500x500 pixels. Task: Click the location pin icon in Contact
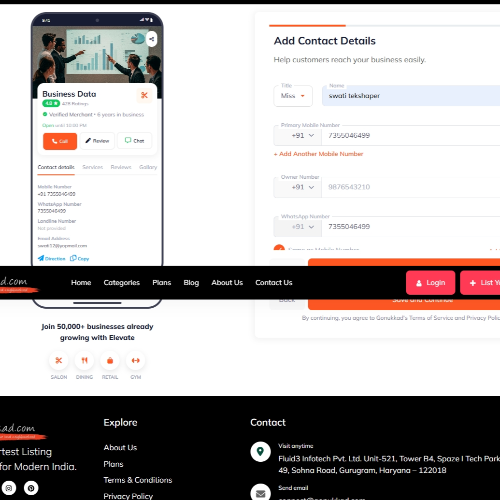point(260,452)
